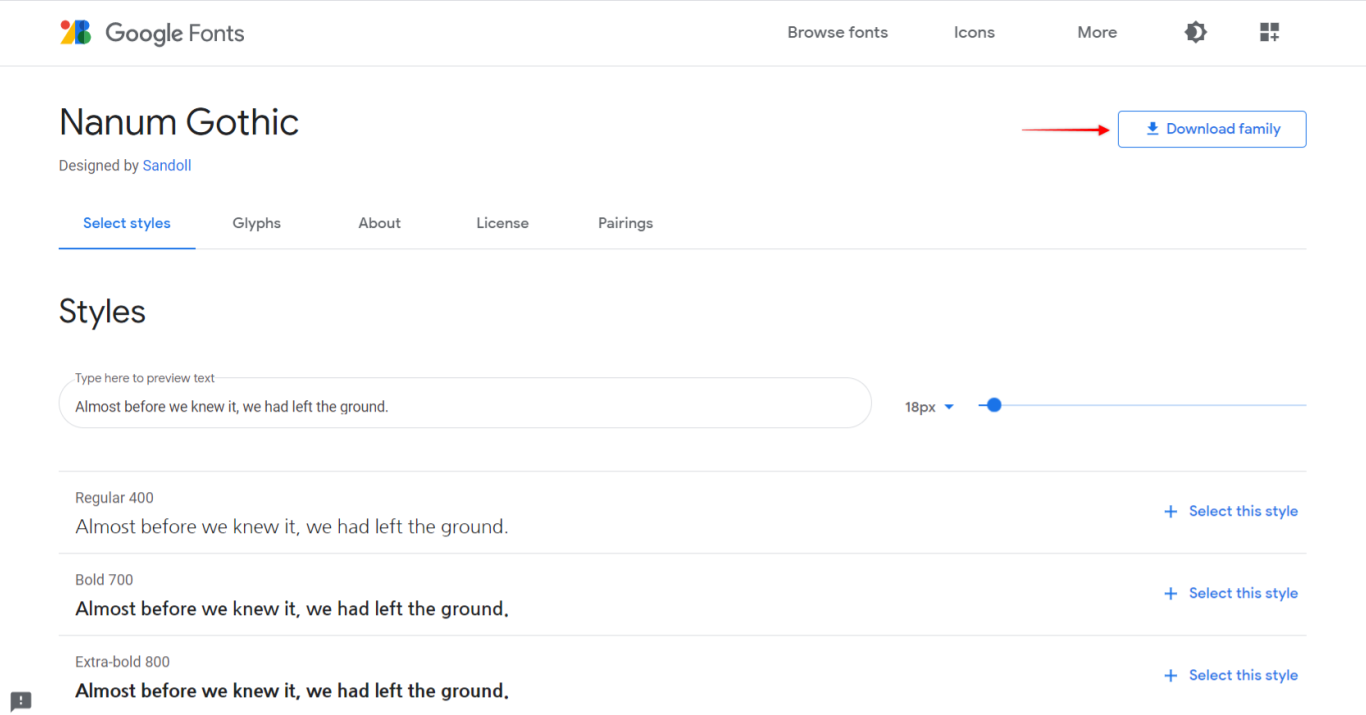
Task: Switch to the Glyphs tab
Action: click(x=257, y=223)
